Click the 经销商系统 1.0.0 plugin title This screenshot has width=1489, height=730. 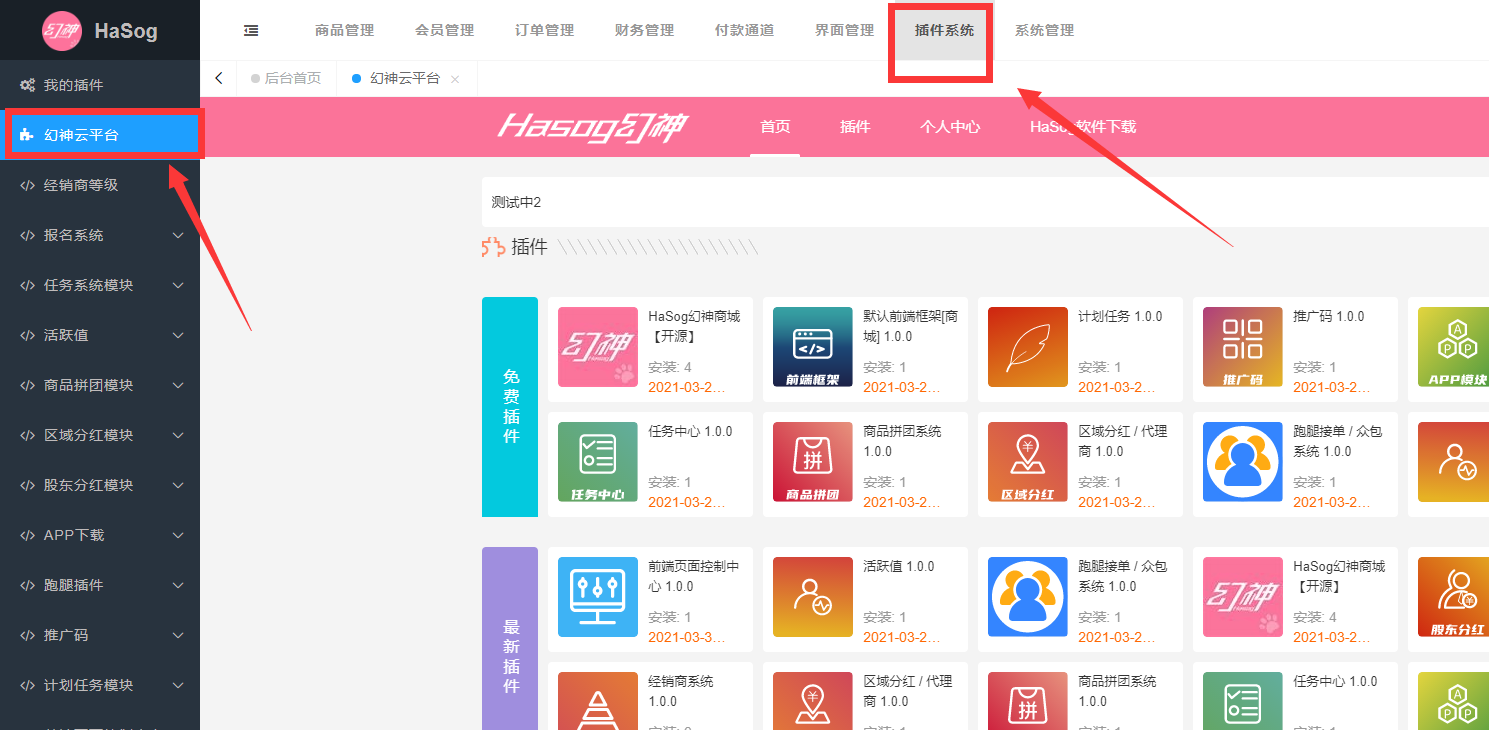[x=681, y=691]
